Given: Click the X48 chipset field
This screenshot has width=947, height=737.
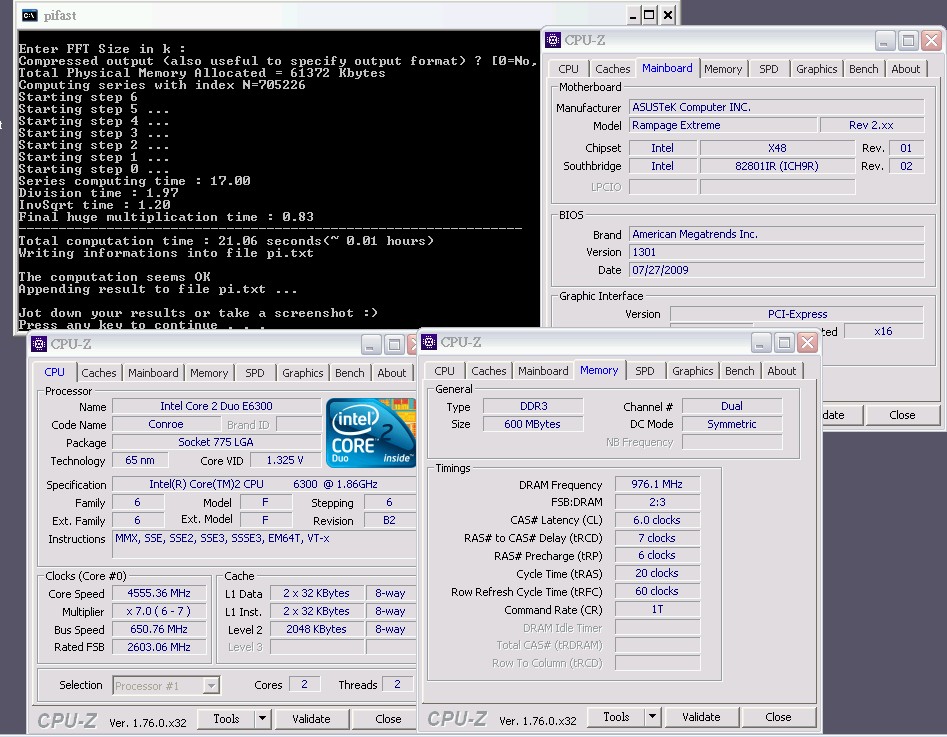Looking at the screenshot, I should click(x=777, y=148).
